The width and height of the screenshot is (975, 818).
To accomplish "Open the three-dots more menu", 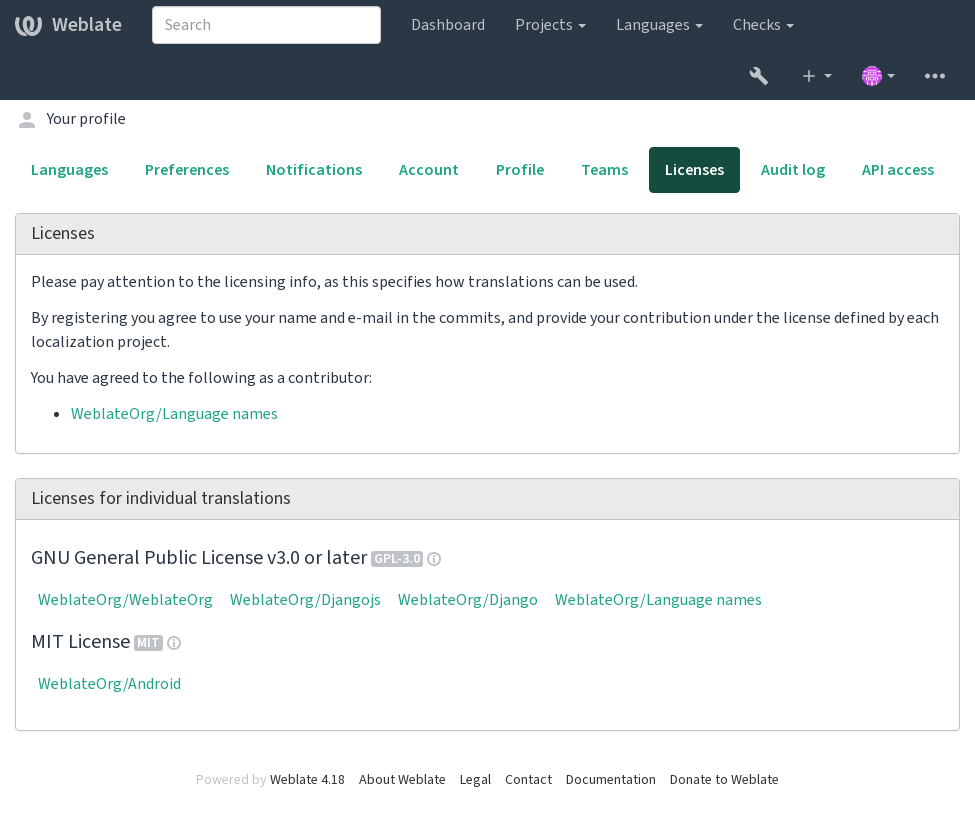I will pyautogui.click(x=935, y=76).
